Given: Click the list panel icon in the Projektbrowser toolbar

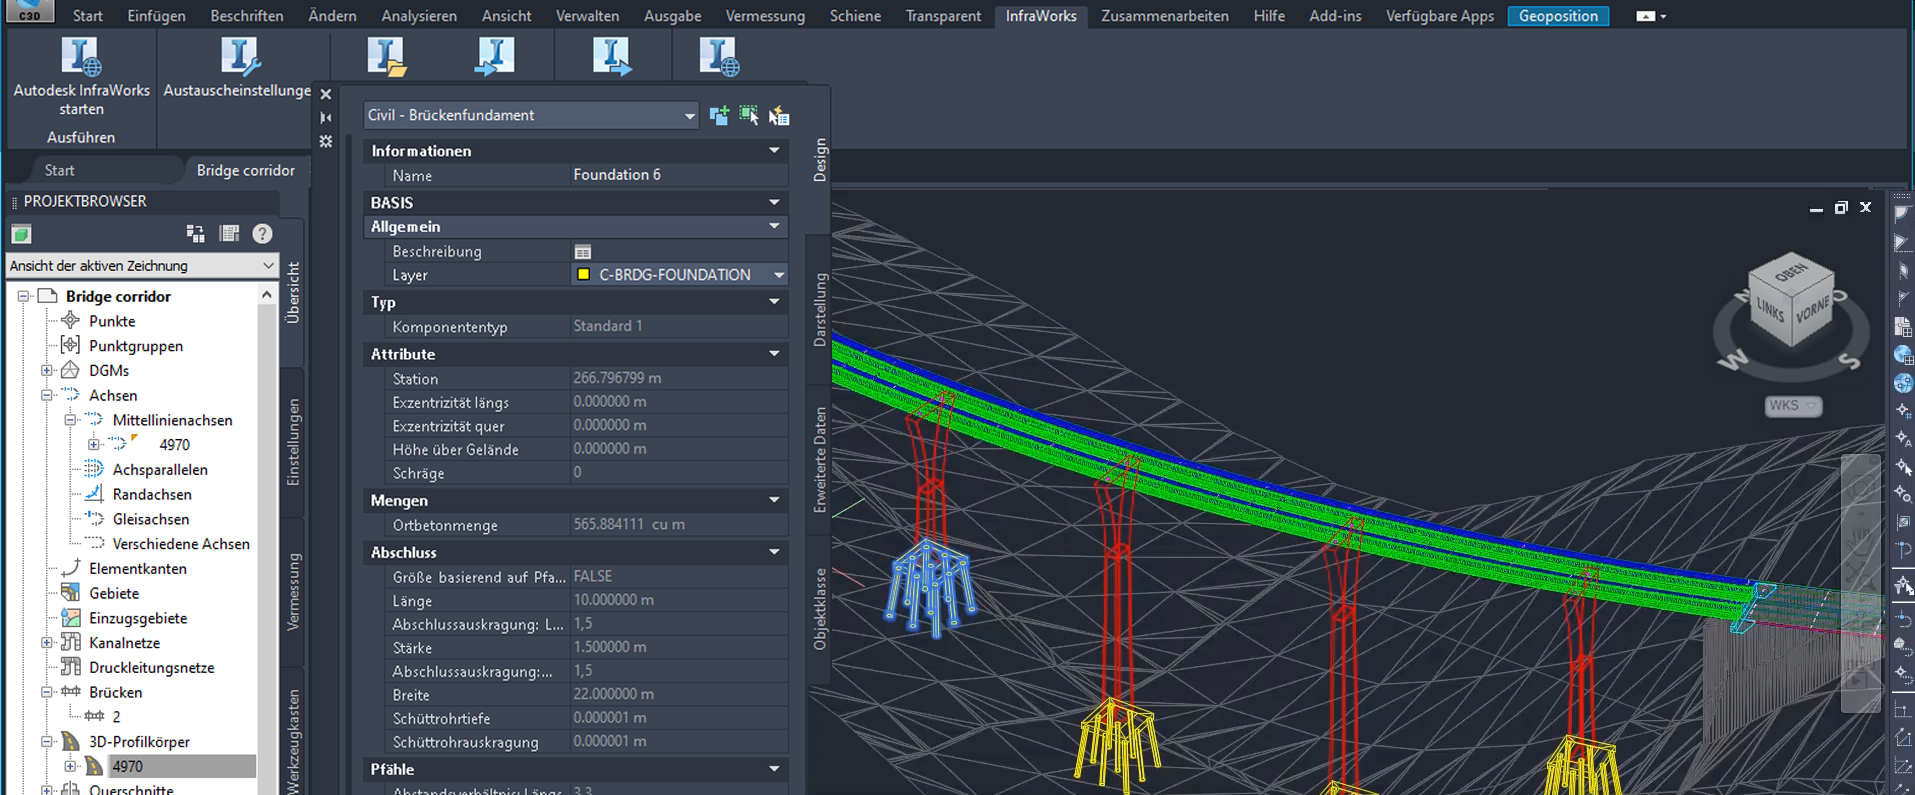Looking at the screenshot, I should (x=229, y=234).
